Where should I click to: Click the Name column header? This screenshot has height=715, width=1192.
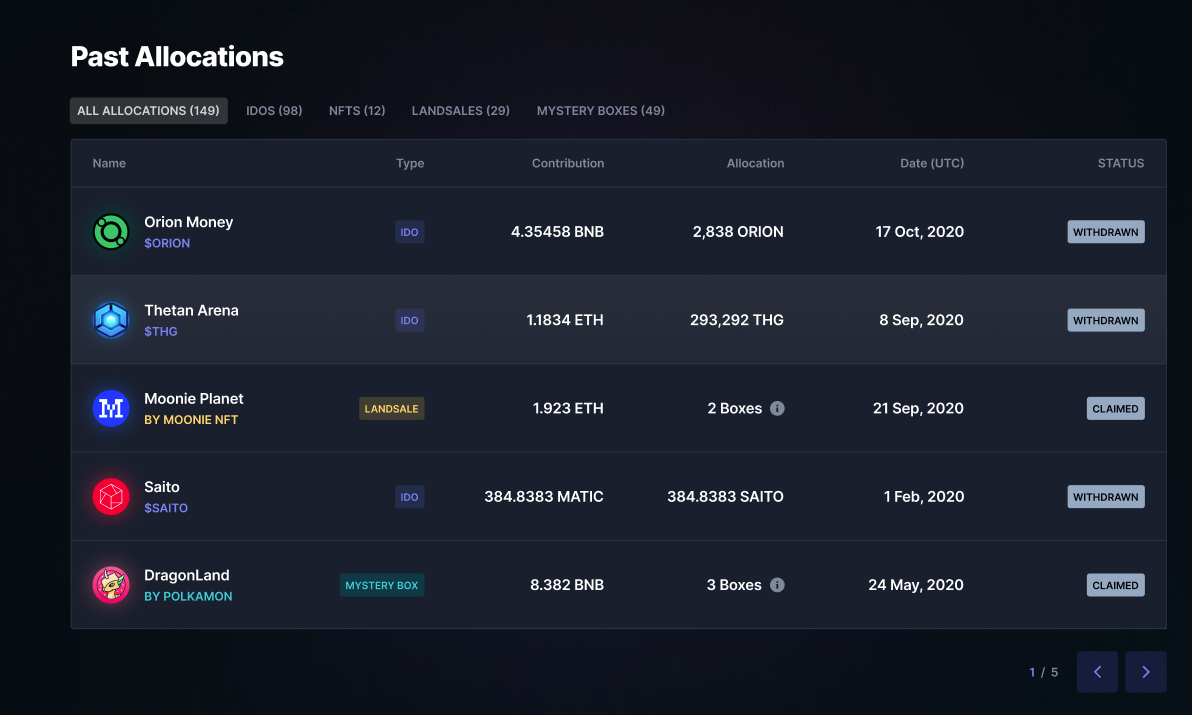[109, 163]
